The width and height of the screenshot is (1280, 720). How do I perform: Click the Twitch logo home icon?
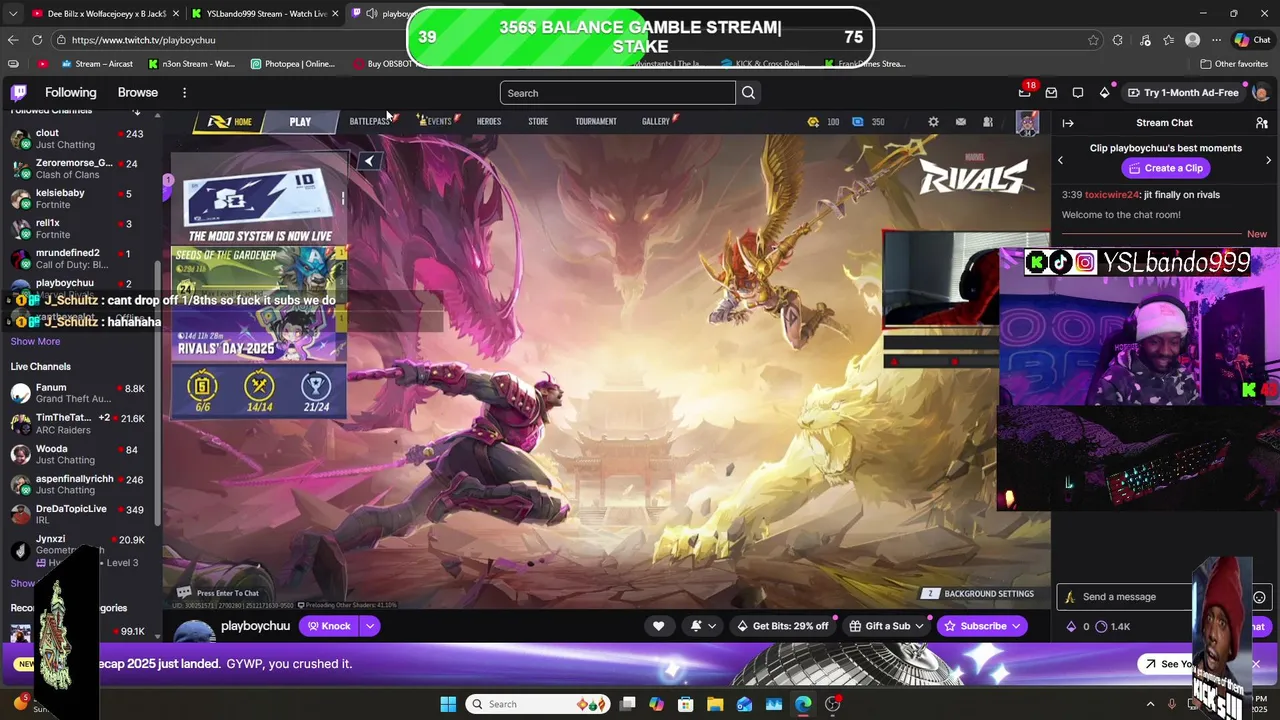18,93
